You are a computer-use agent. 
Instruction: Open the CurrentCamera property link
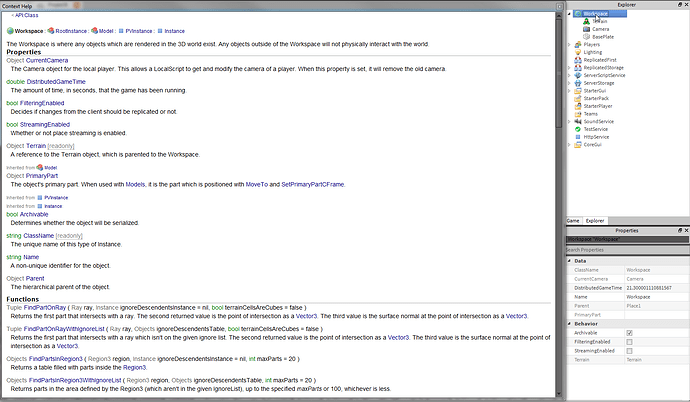pyautogui.click(x=47, y=60)
